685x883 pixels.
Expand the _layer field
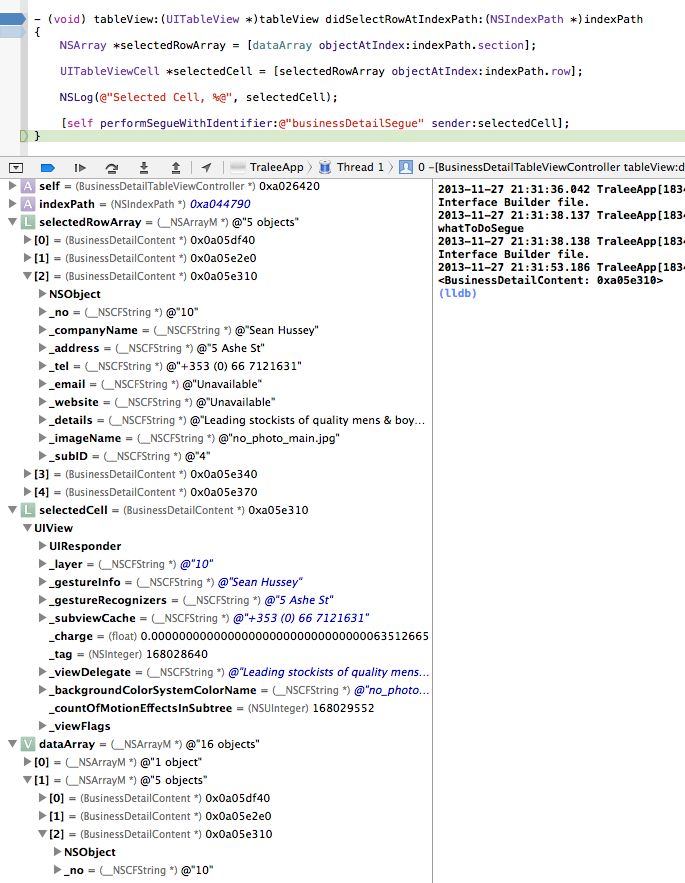(x=42, y=564)
